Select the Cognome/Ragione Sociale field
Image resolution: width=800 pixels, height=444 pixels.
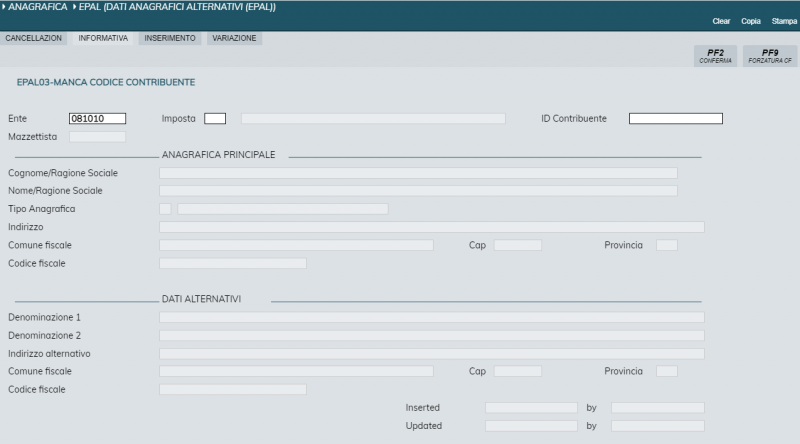point(418,173)
